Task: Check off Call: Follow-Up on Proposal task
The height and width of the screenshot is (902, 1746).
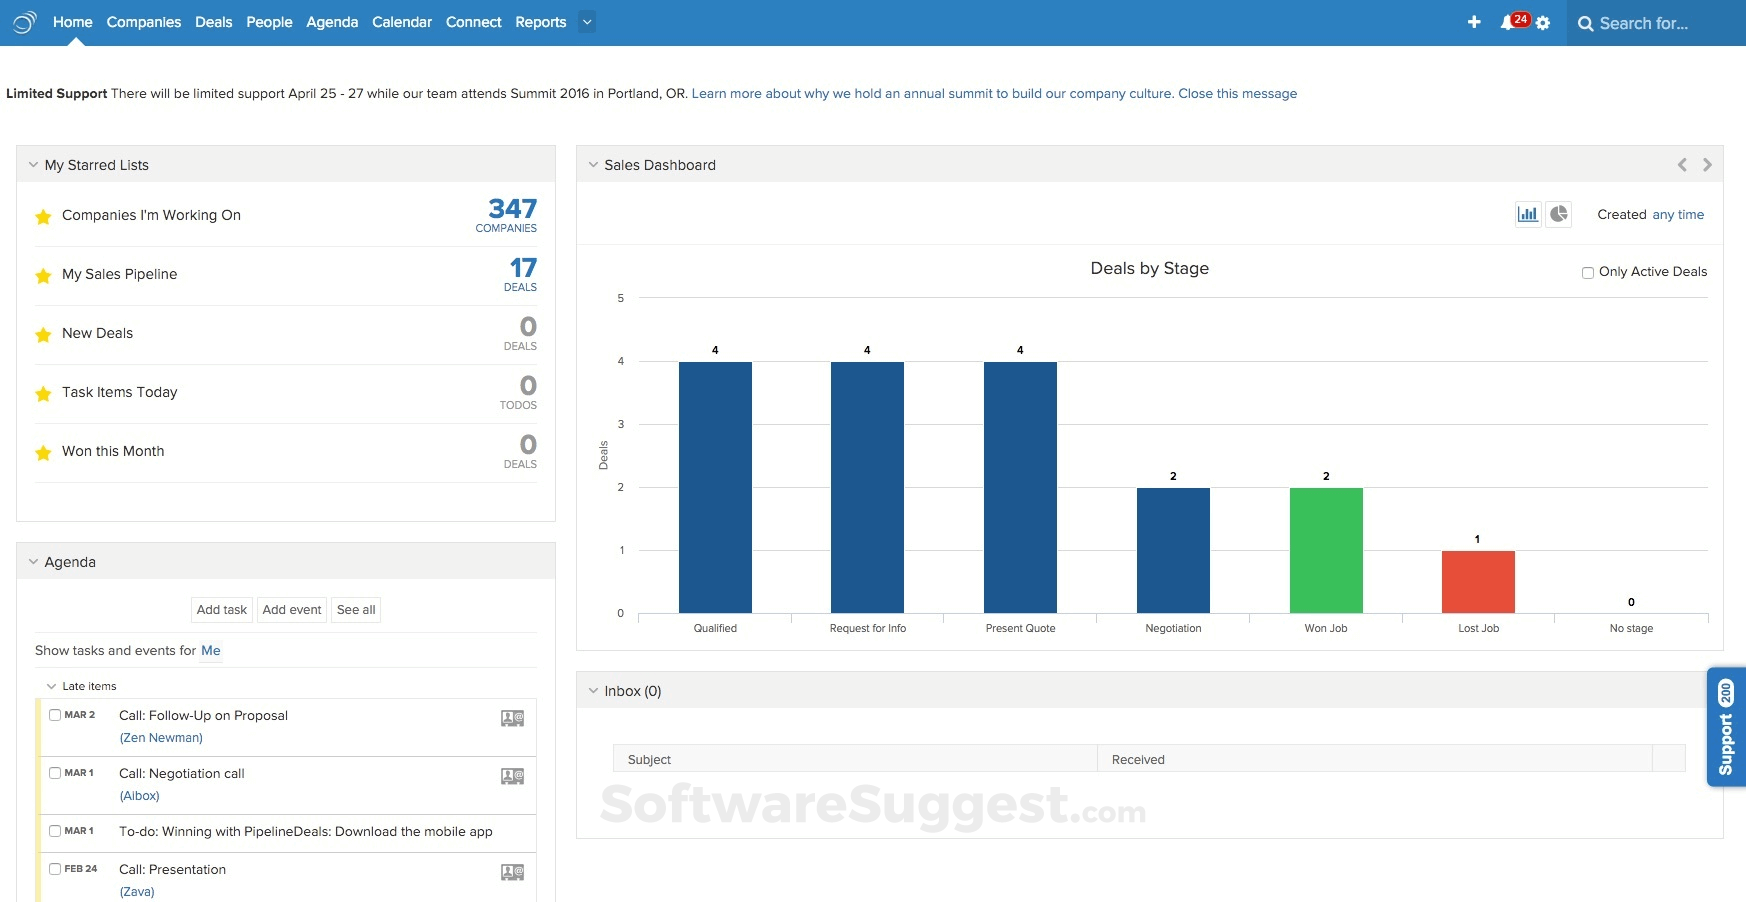Action: 55,715
